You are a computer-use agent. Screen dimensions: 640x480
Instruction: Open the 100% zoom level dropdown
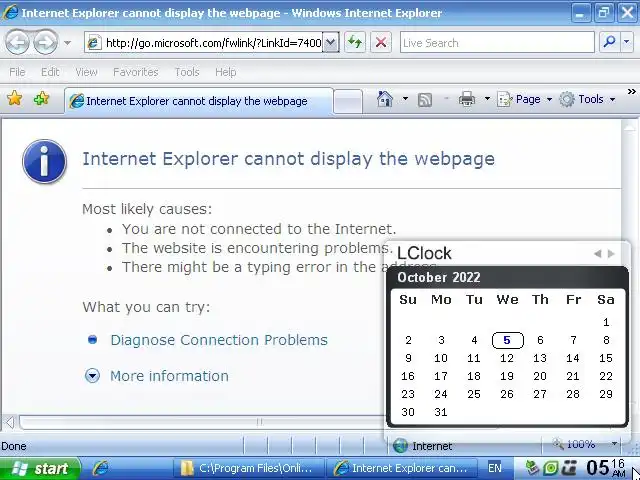(614, 444)
